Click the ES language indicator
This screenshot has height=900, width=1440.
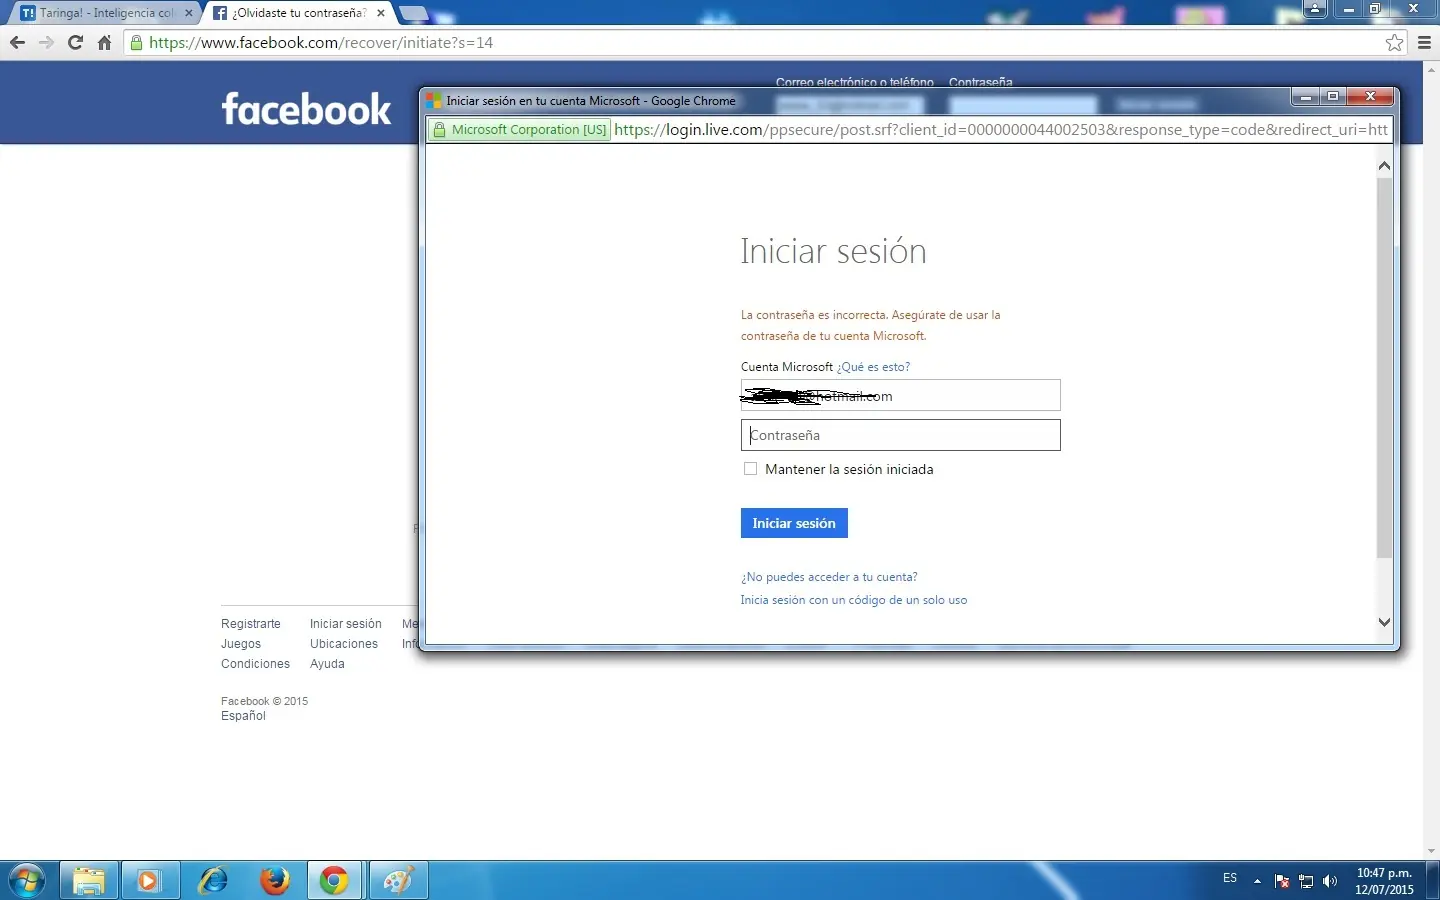1230,879
